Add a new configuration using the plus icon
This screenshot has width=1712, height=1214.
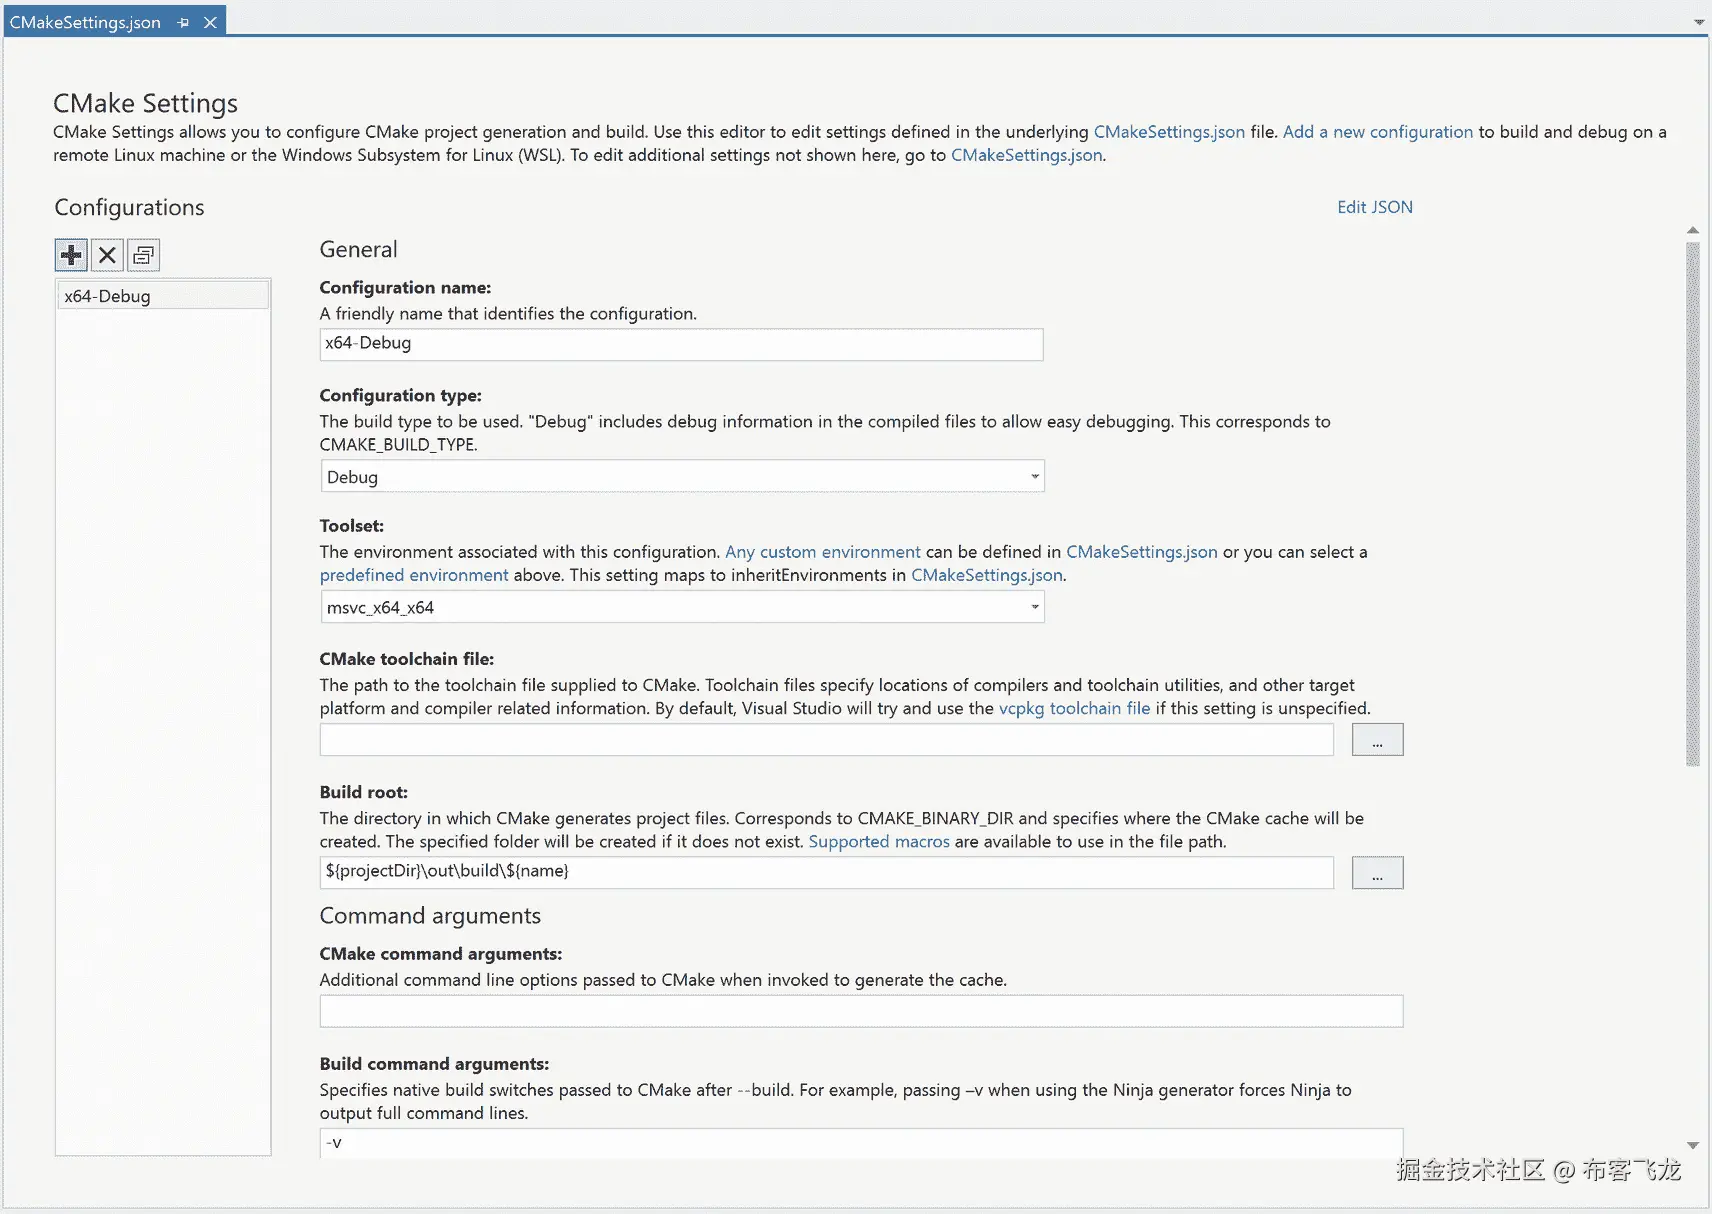[x=70, y=254]
